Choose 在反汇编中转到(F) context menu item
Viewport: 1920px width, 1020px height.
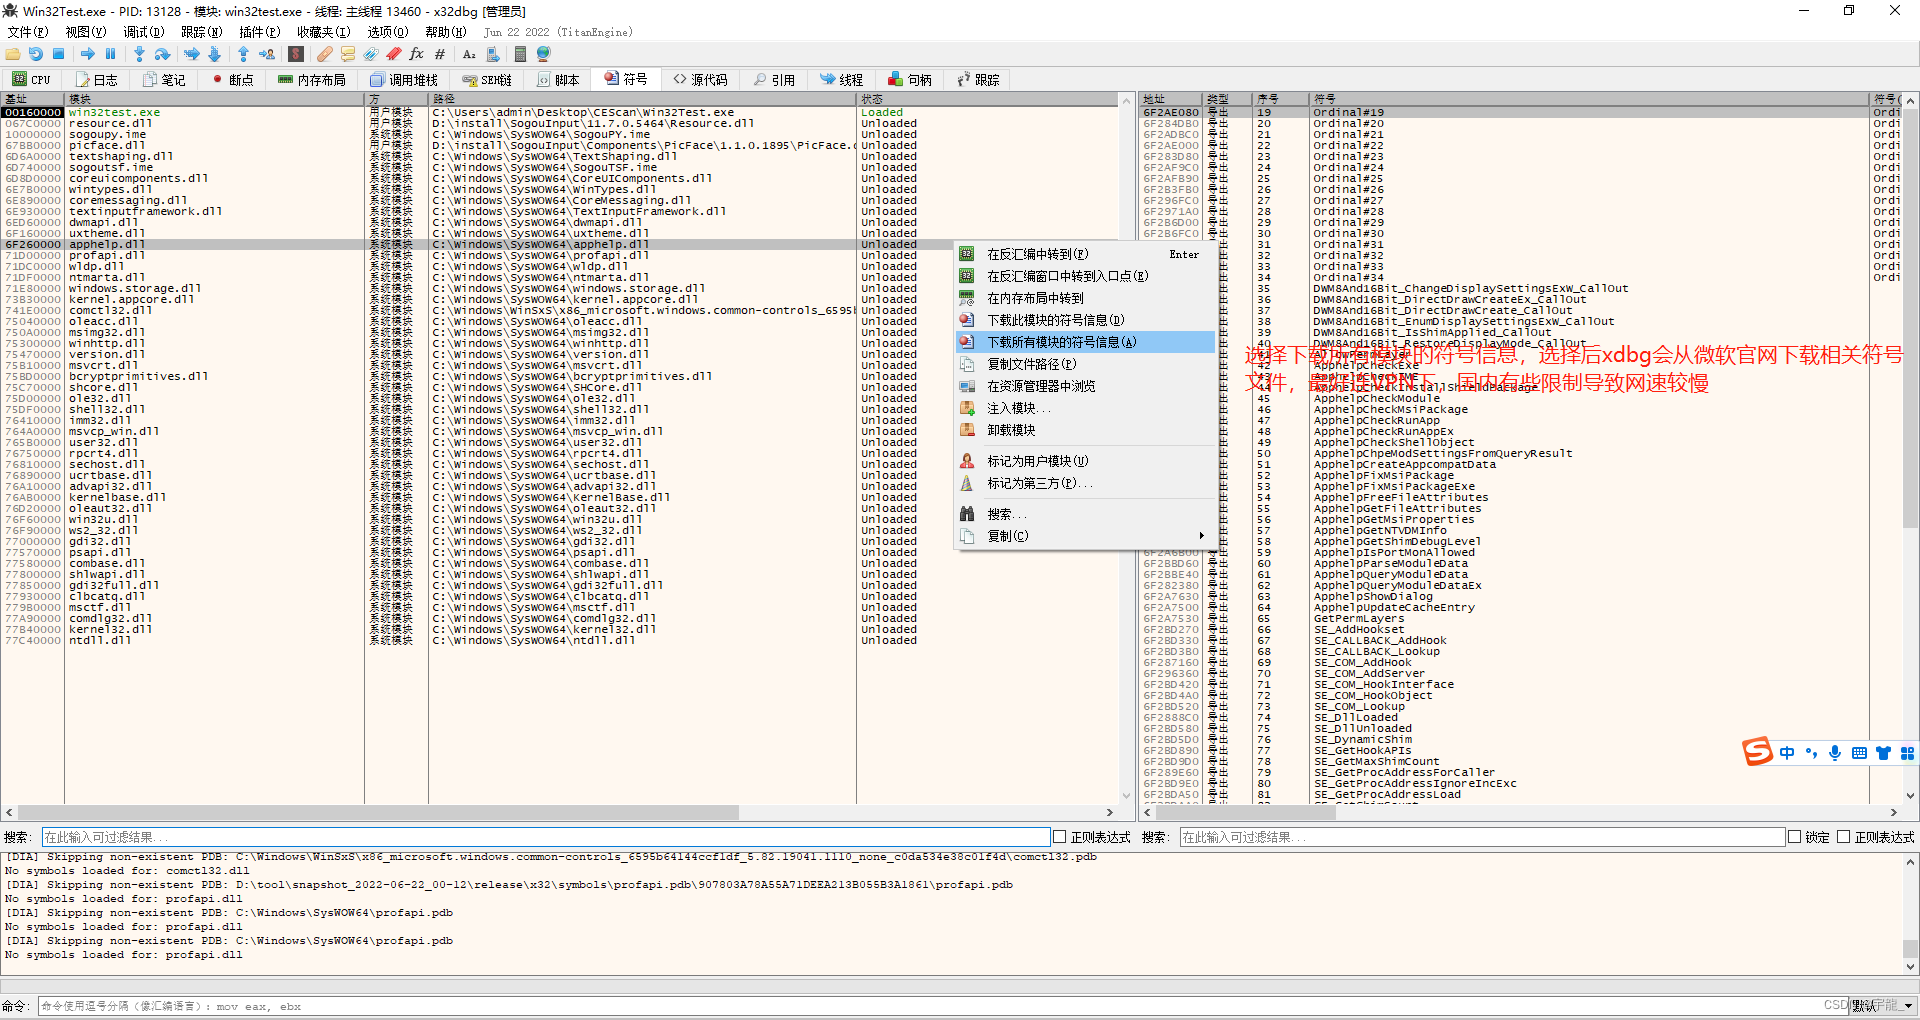tap(1086, 254)
